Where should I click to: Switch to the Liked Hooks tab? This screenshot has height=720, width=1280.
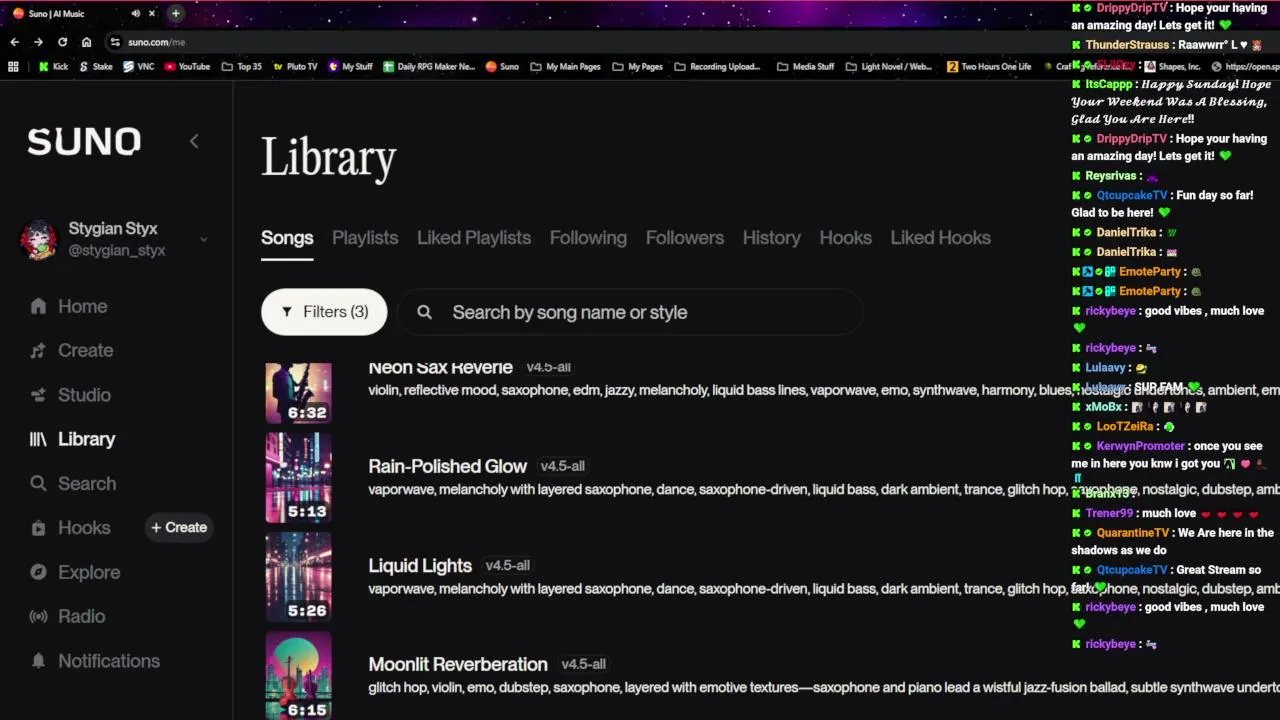coord(941,238)
